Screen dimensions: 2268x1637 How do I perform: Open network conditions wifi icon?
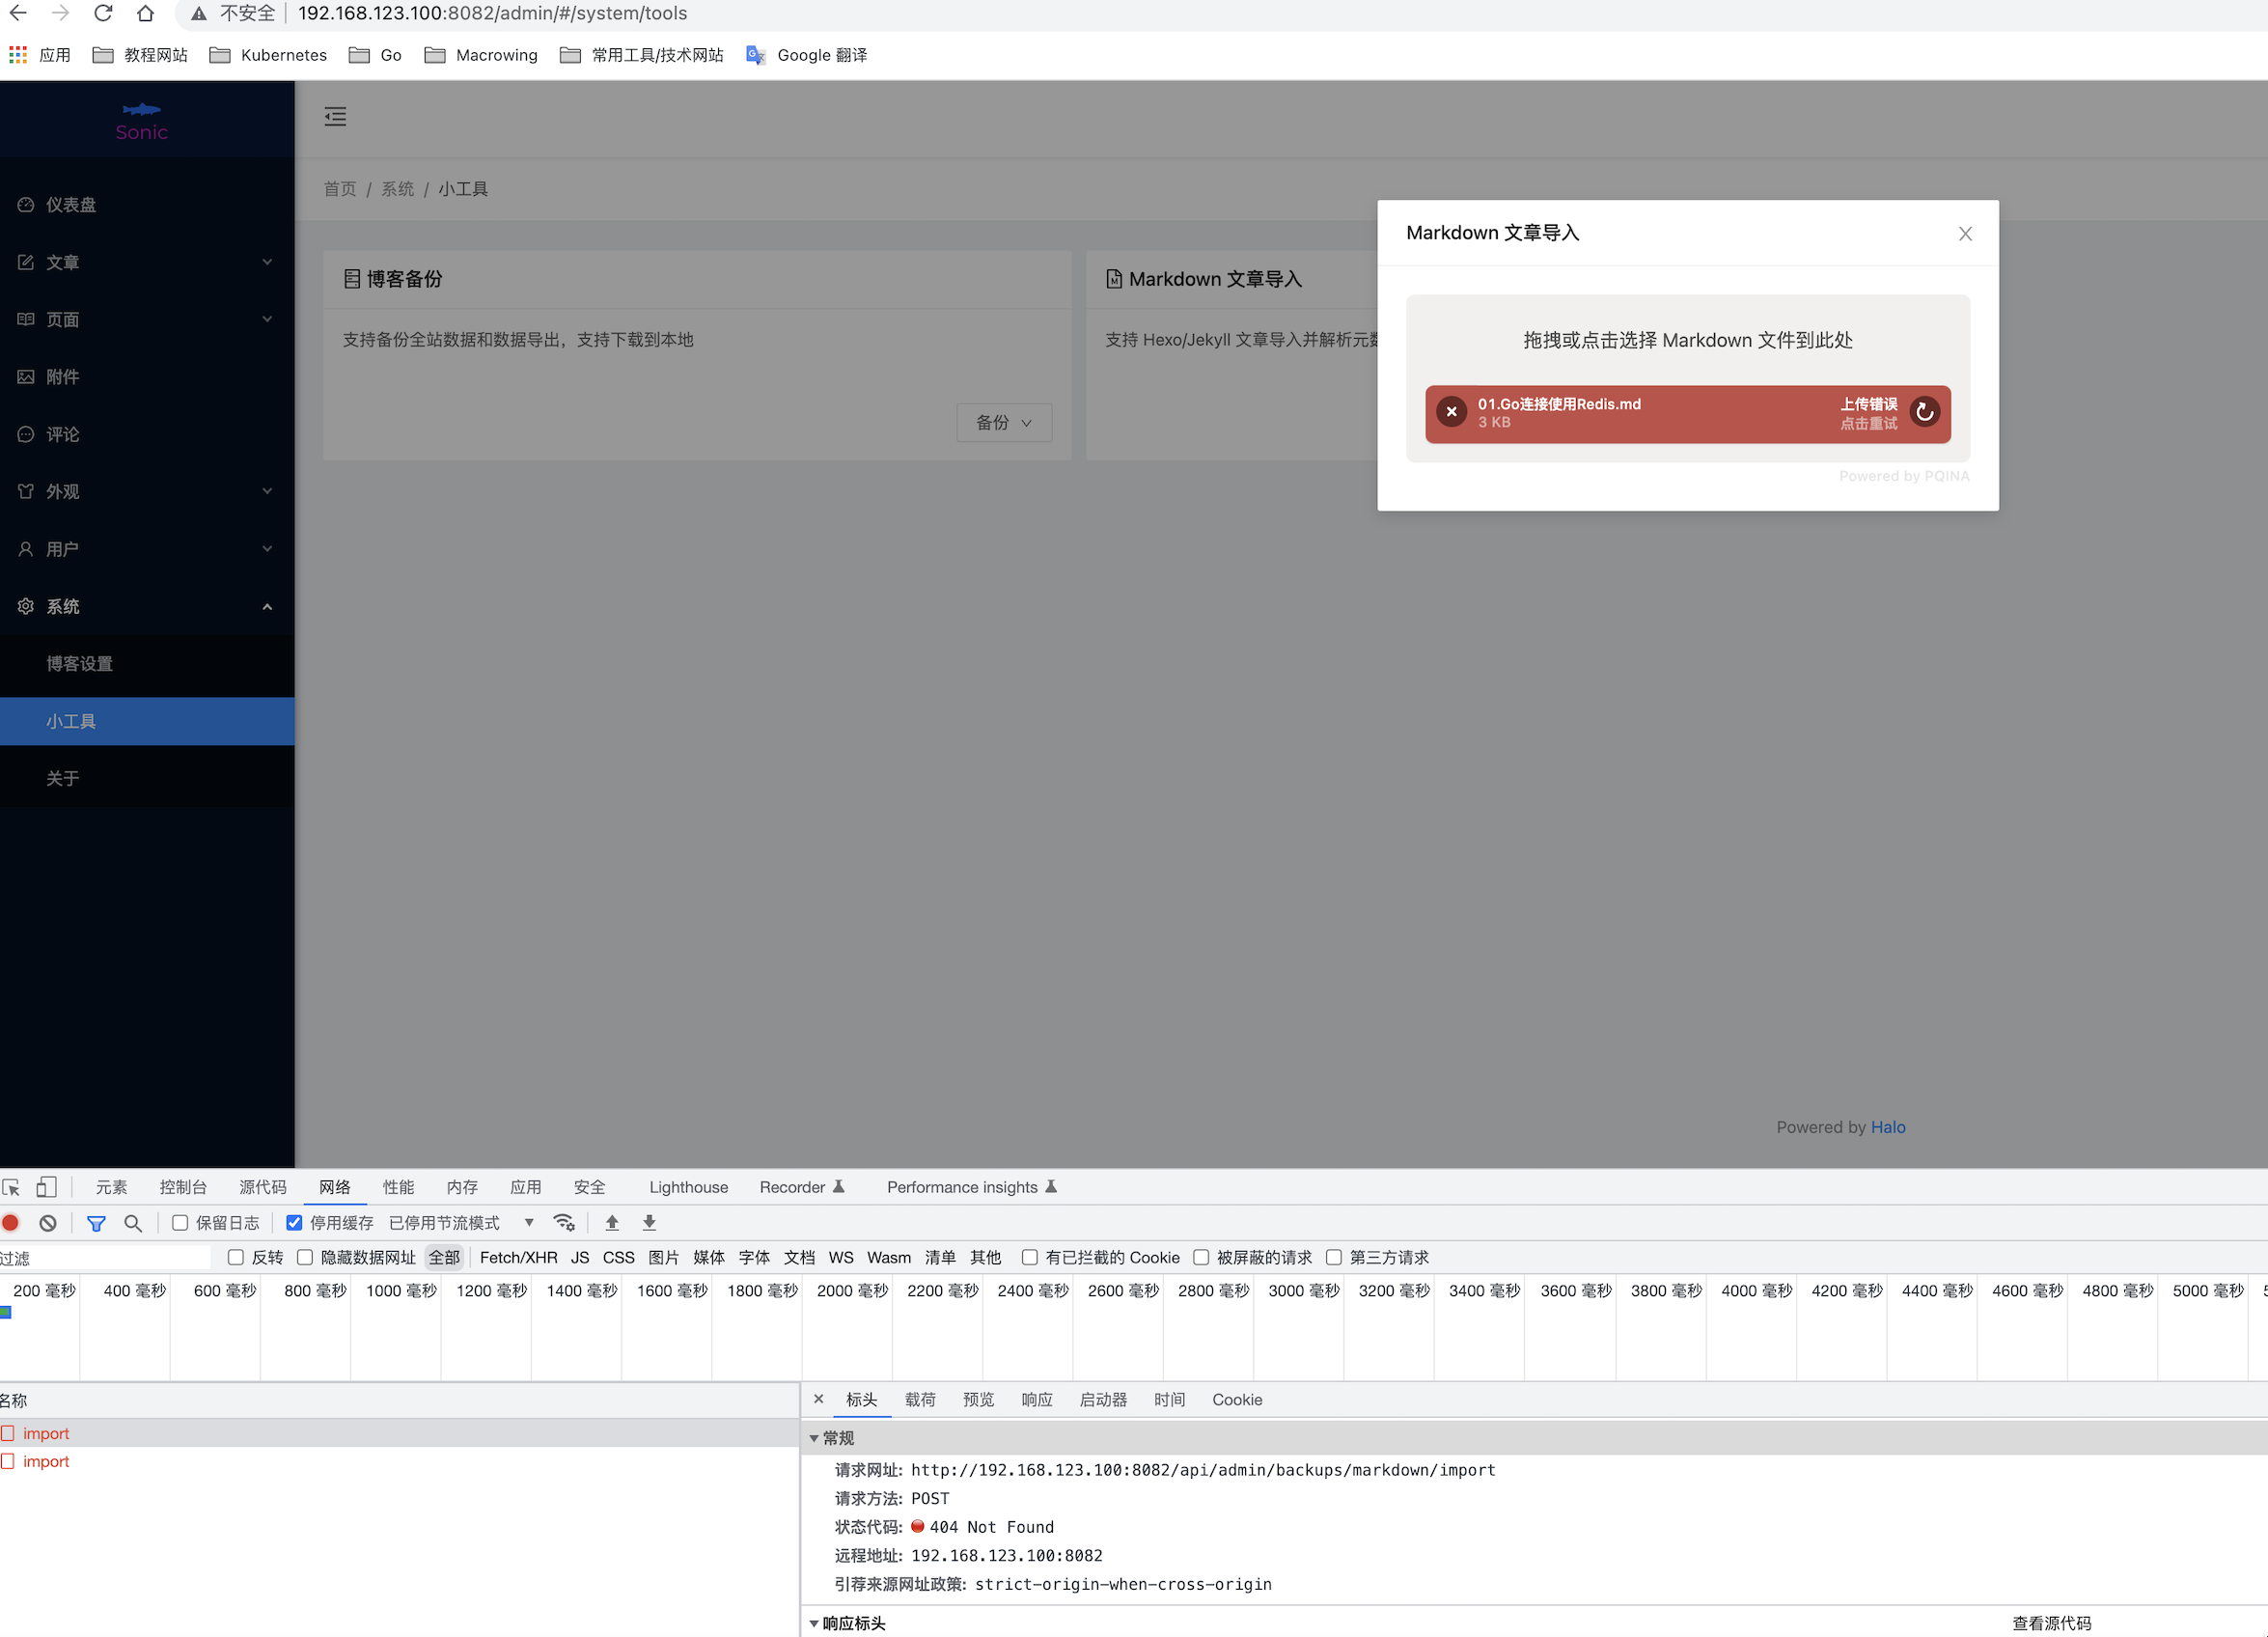point(564,1222)
